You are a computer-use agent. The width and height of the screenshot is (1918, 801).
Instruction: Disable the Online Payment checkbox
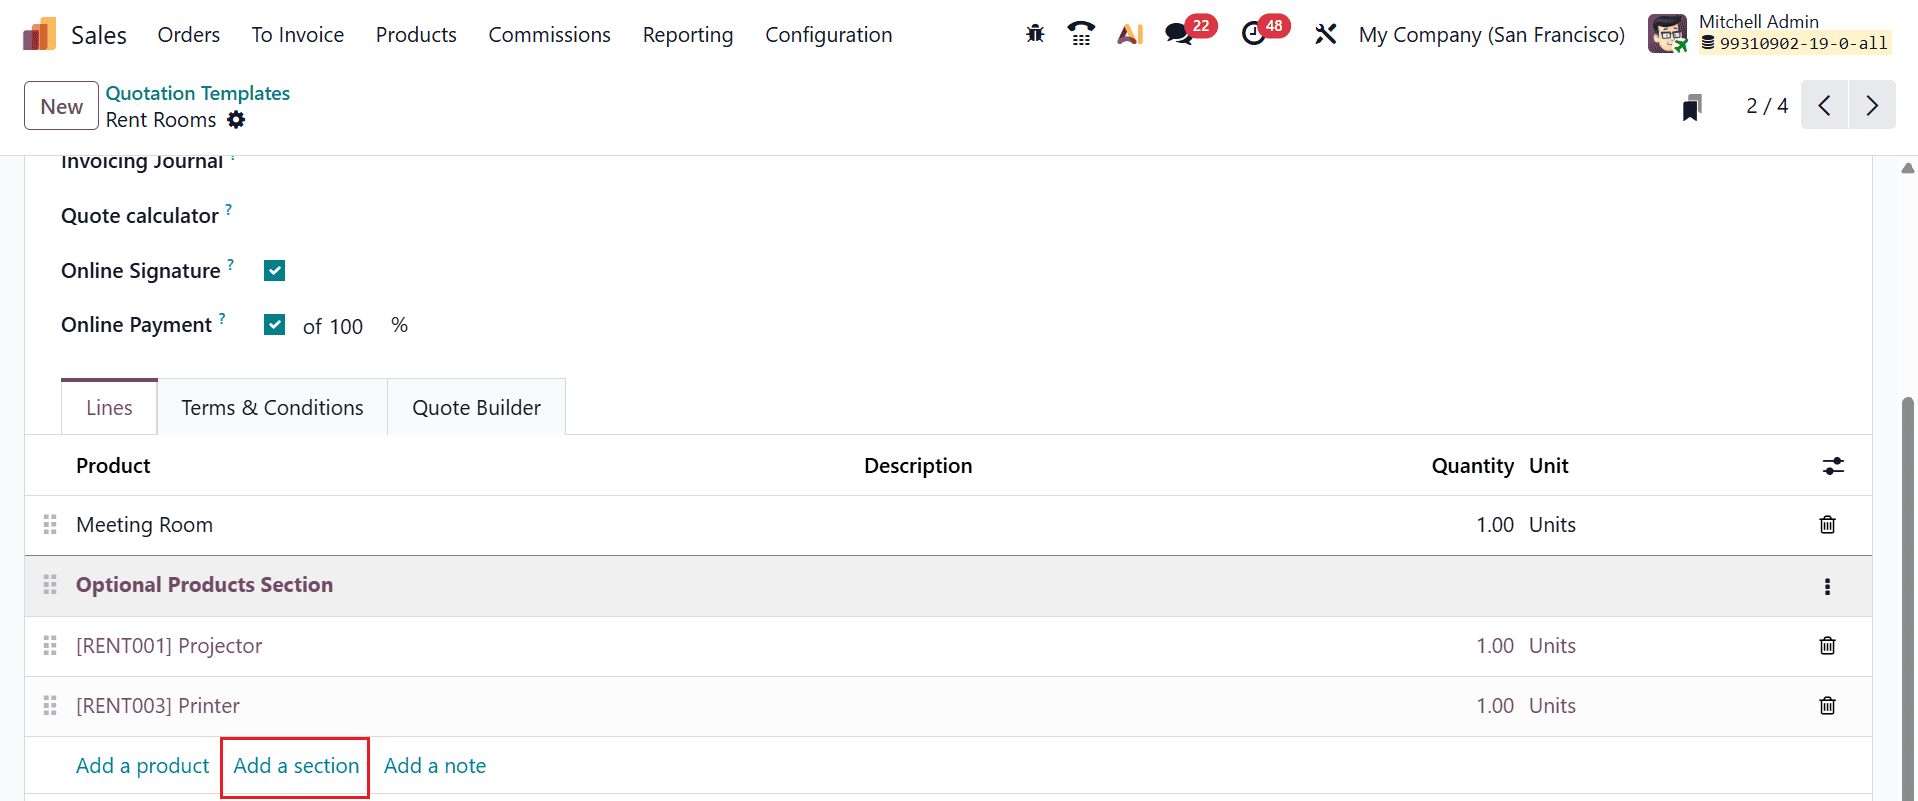click(x=274, y=324)
